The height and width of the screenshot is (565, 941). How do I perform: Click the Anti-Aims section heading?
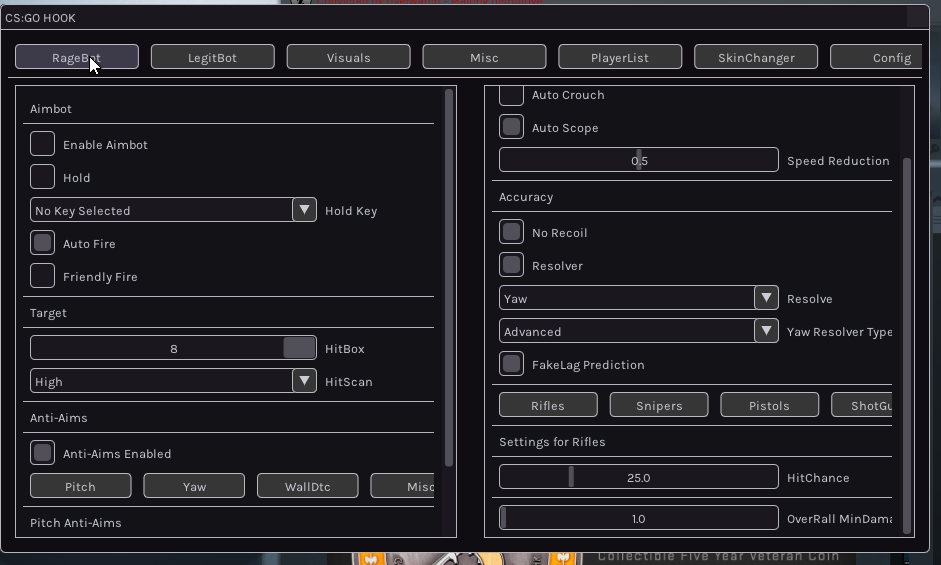[59, 418]
